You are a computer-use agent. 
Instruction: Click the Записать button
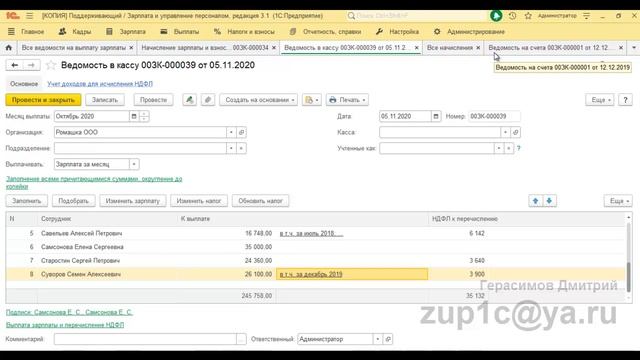[x=104, y=100]
